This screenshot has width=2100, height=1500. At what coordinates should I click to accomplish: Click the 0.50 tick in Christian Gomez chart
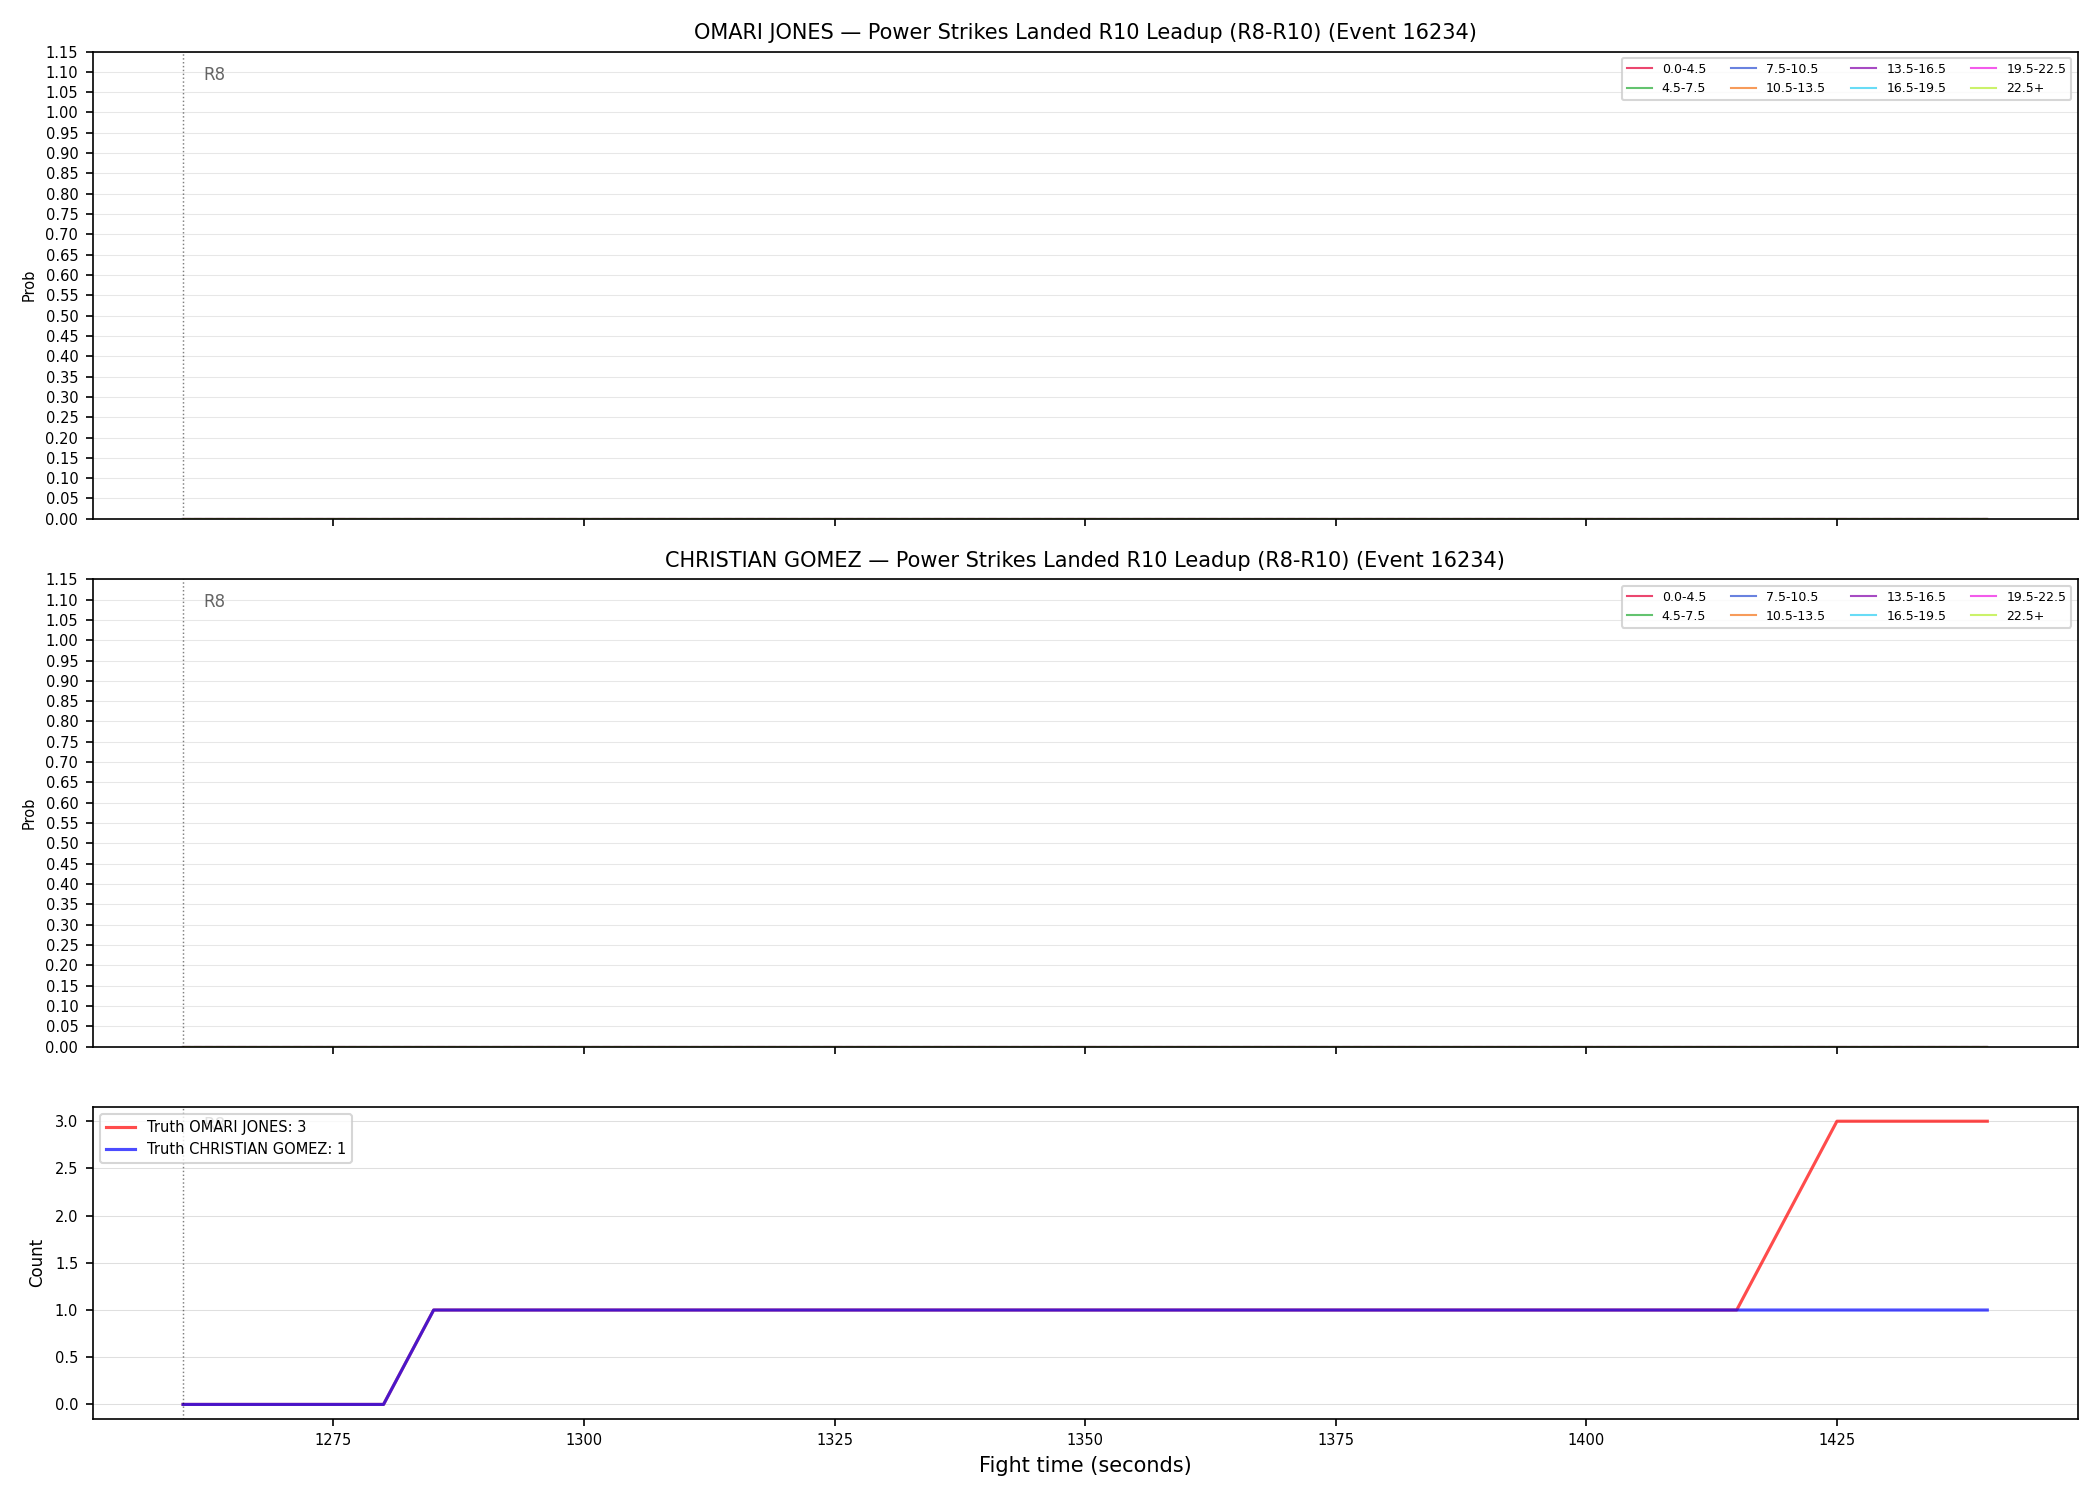tap(62, 844)
